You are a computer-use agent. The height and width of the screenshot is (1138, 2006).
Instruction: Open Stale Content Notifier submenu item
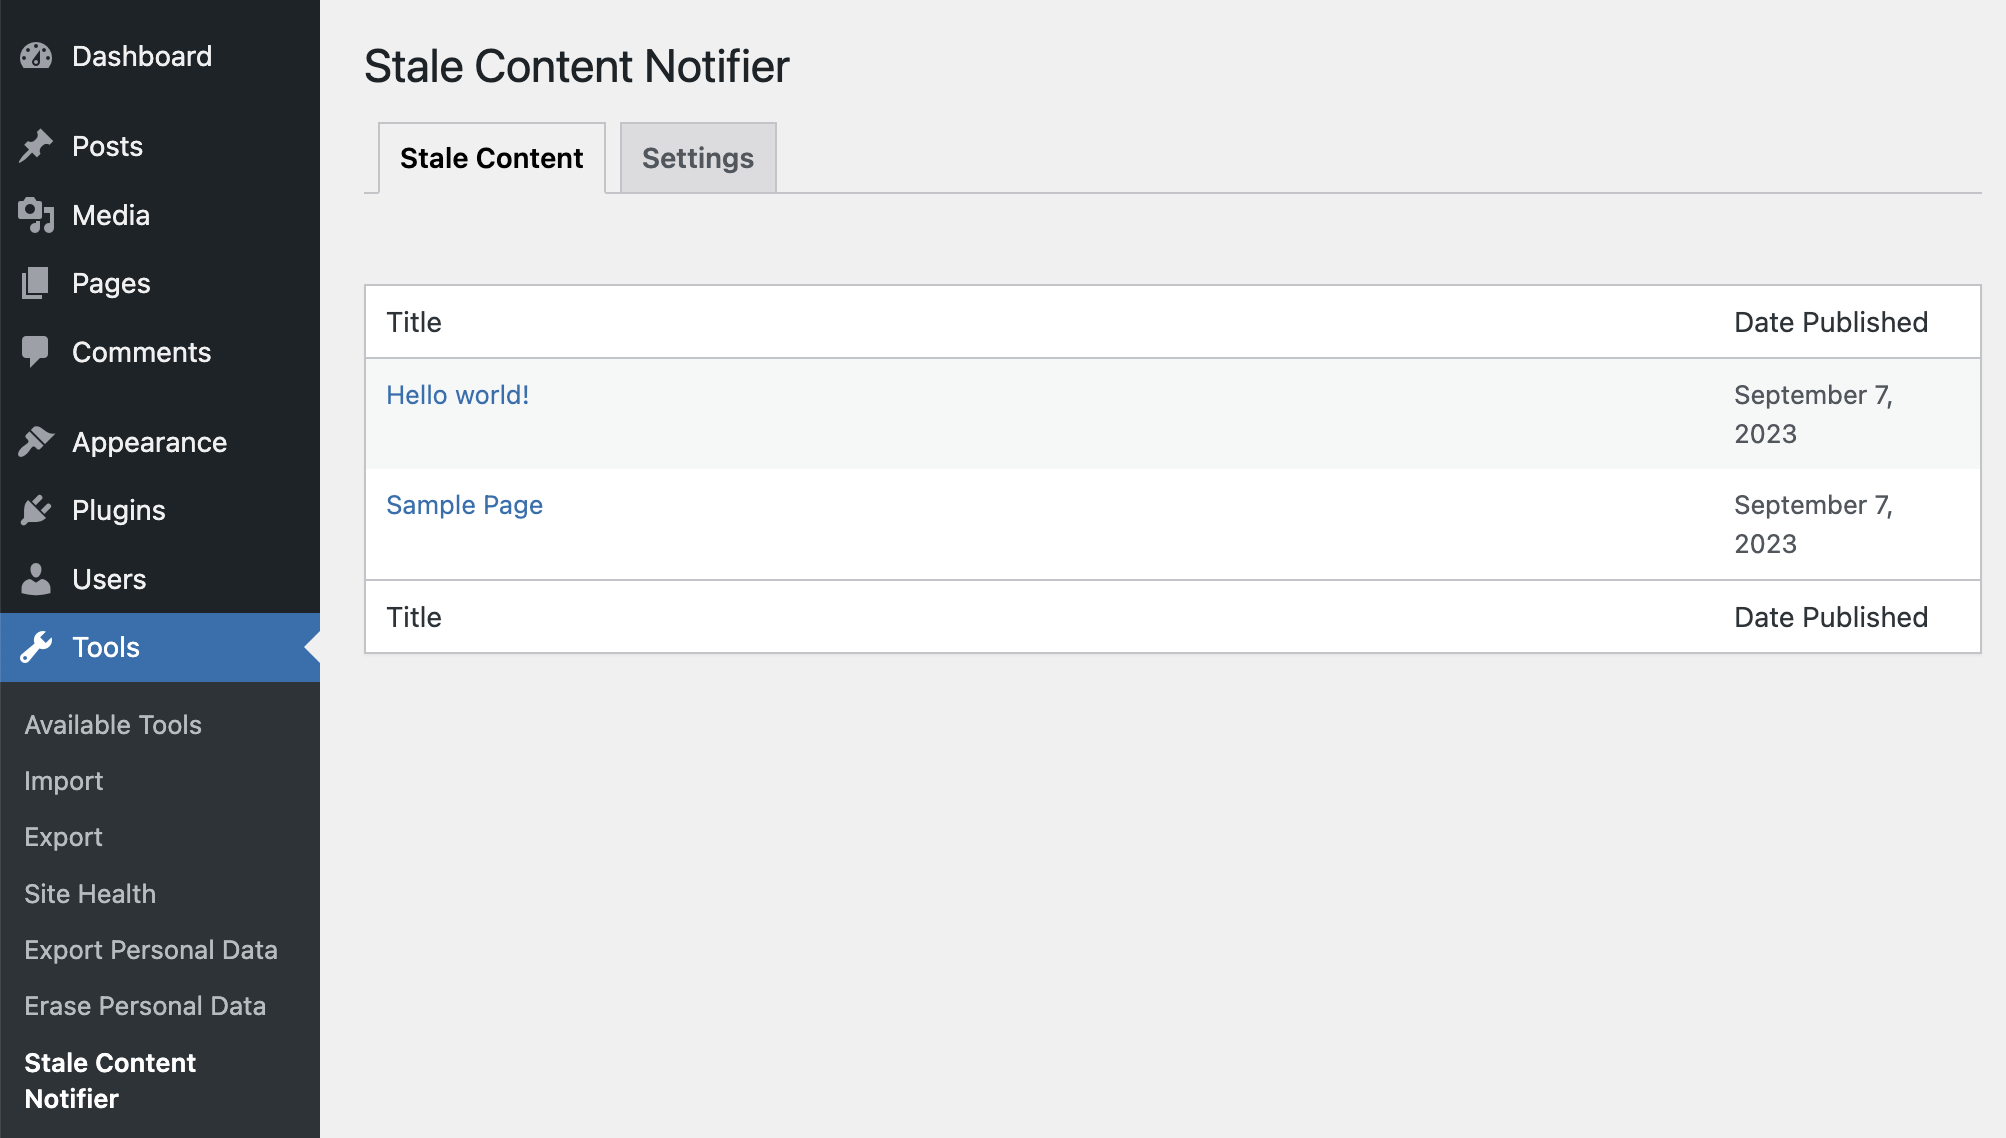(x=110, y=1080)
